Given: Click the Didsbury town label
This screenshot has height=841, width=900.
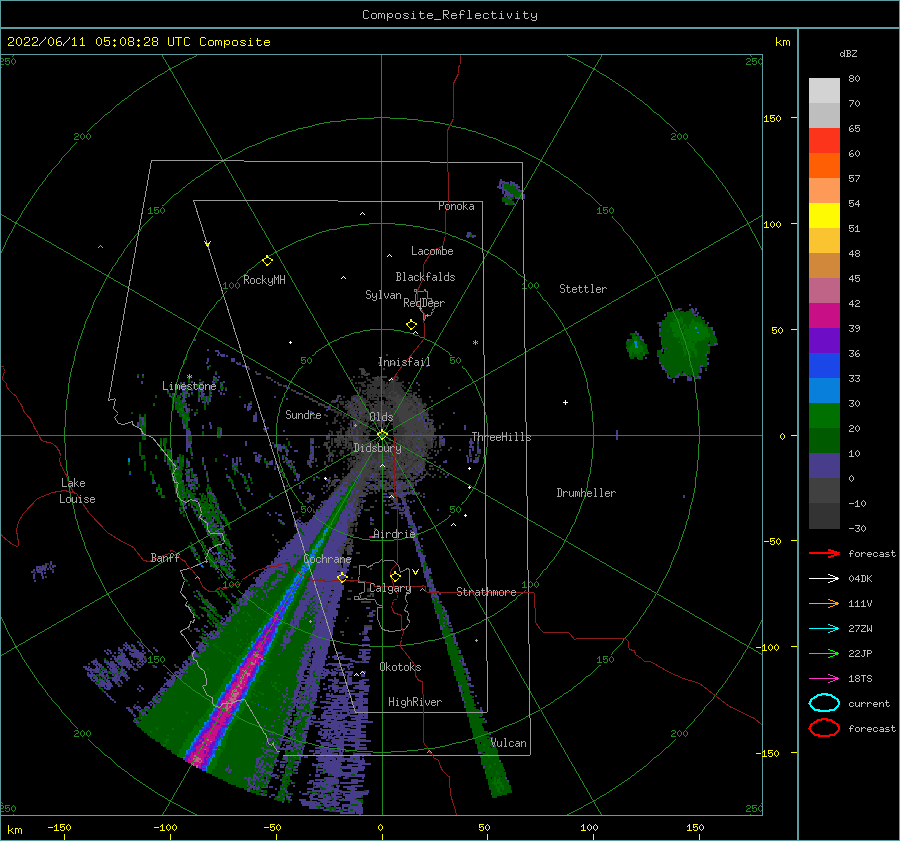Looking at the screenshot, I should point(377,448).
